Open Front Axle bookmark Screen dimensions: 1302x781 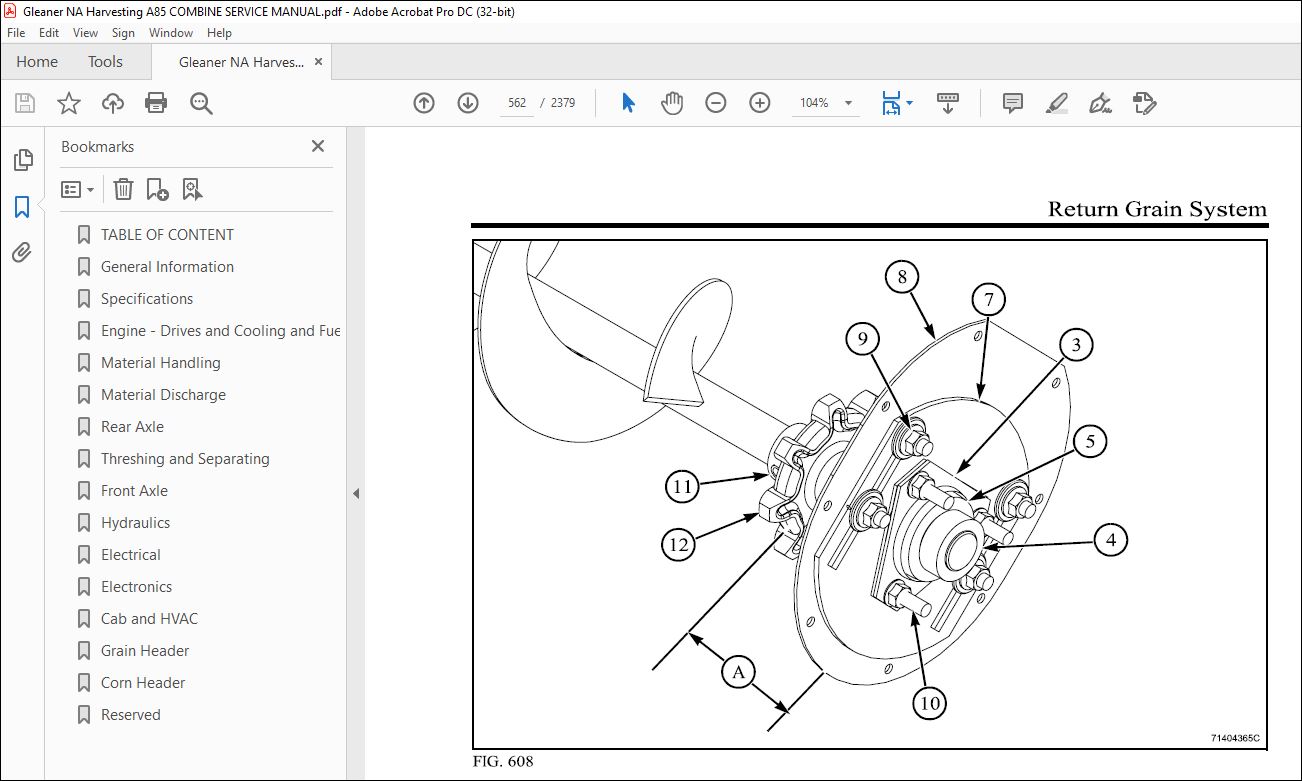(134, 491)
